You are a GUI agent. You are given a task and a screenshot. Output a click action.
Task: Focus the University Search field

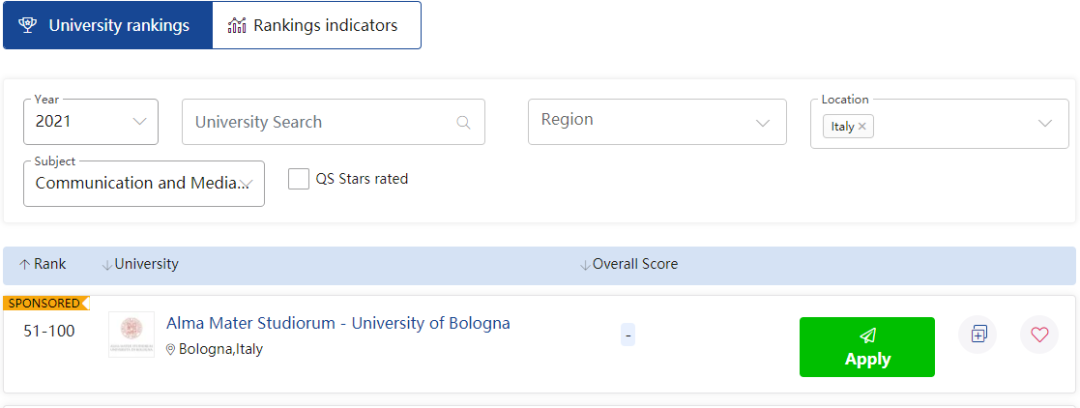click(x=320, y=122)
